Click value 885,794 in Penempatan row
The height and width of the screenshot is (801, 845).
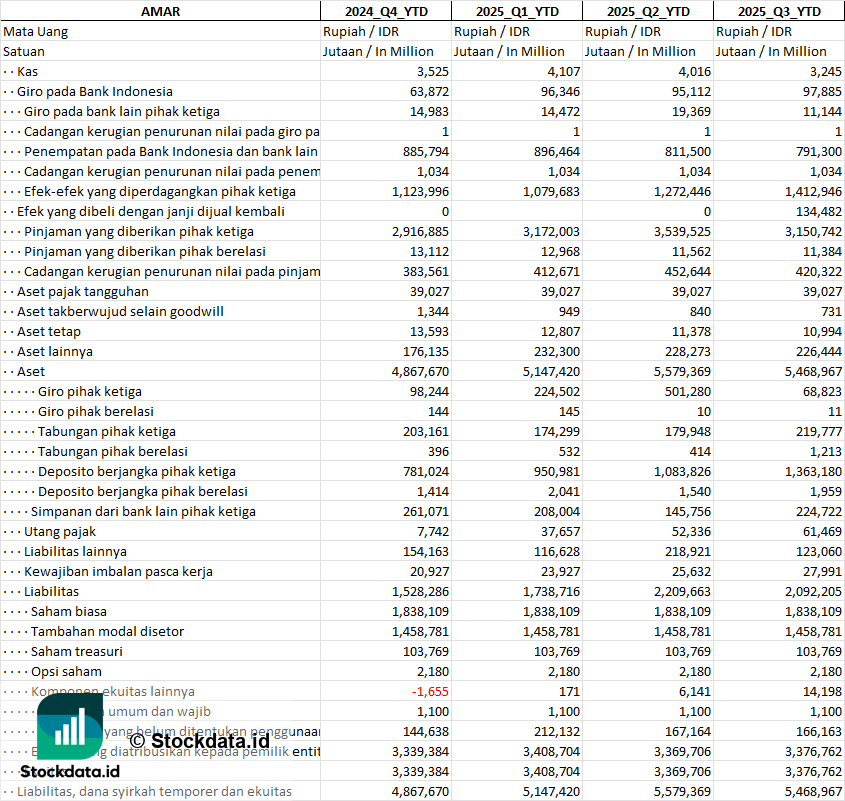[426, 151]
